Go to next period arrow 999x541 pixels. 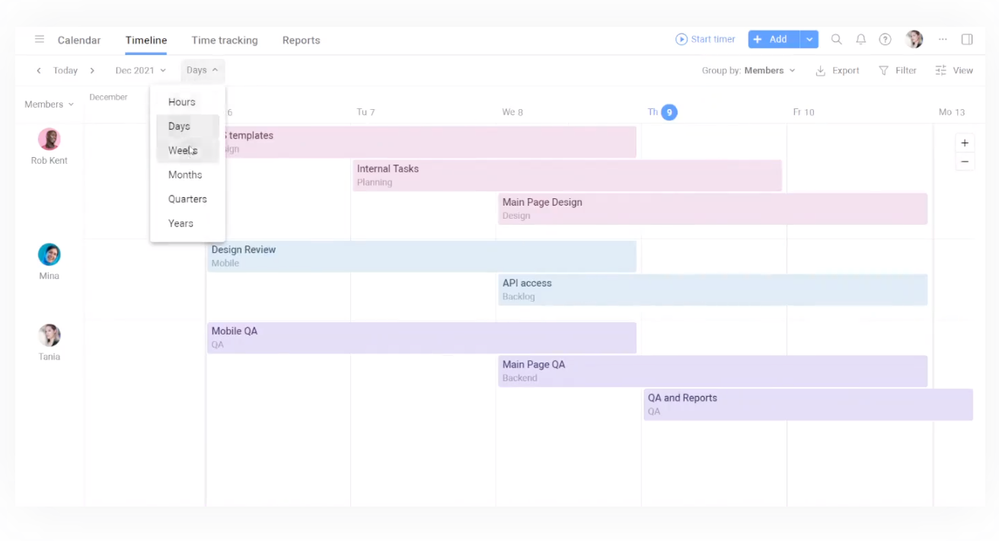92,71
